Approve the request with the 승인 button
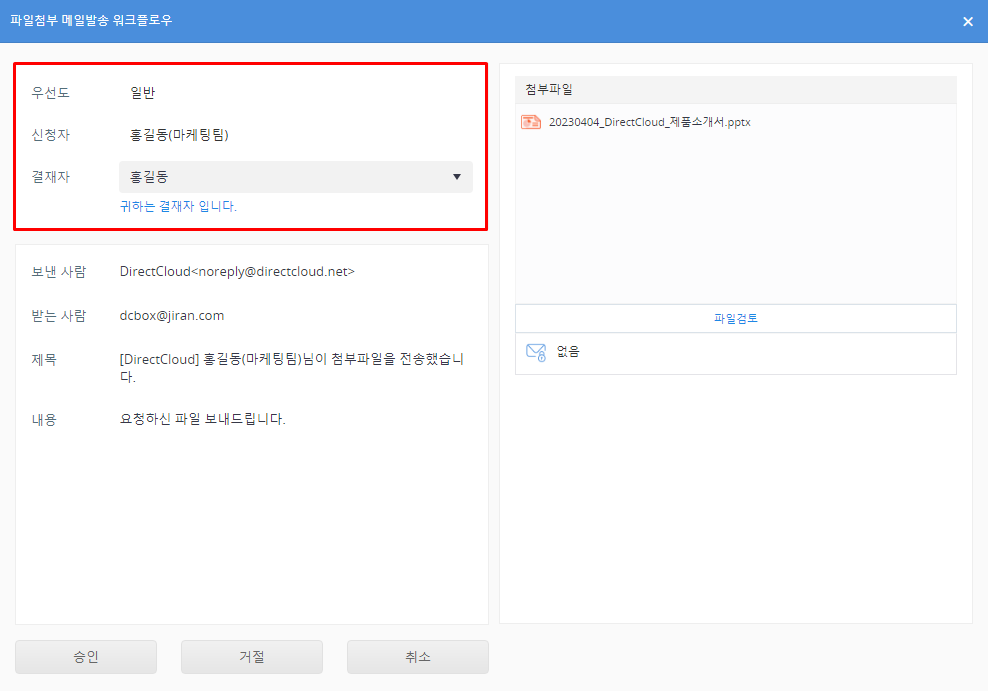Screen dimensions: 988x691 86,657
